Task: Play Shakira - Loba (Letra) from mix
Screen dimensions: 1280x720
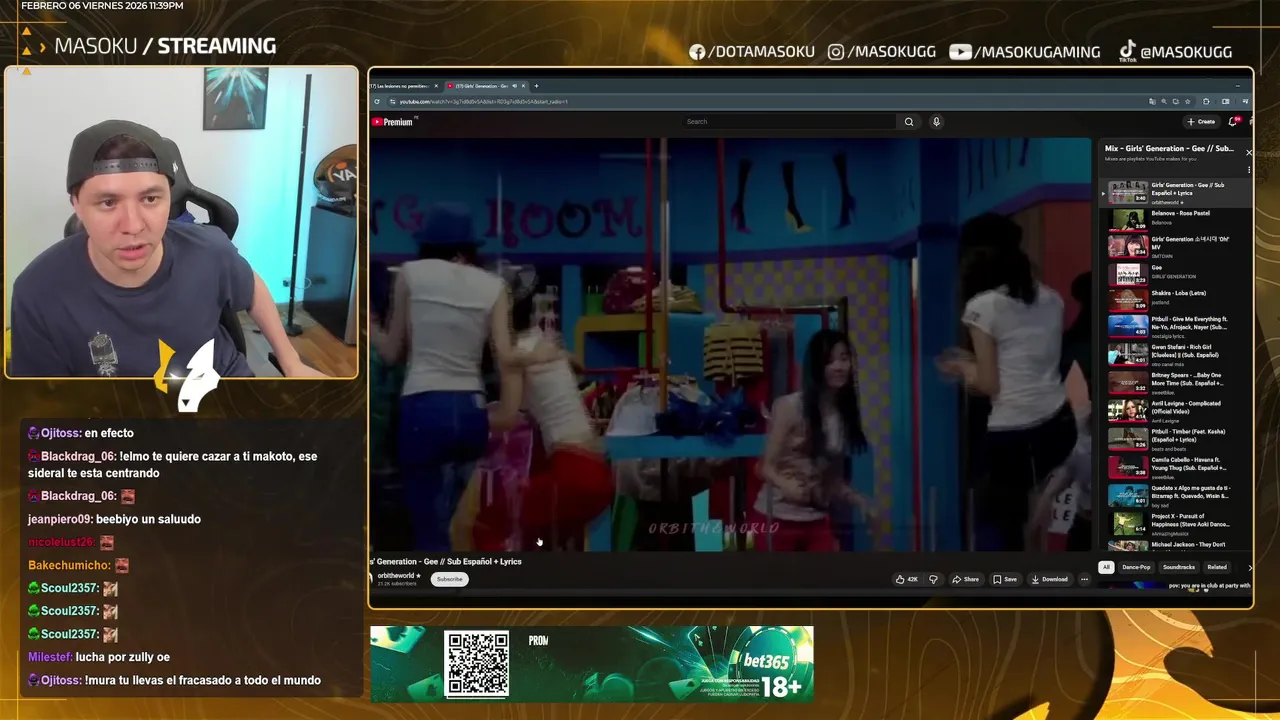Action: [1178, 299]
